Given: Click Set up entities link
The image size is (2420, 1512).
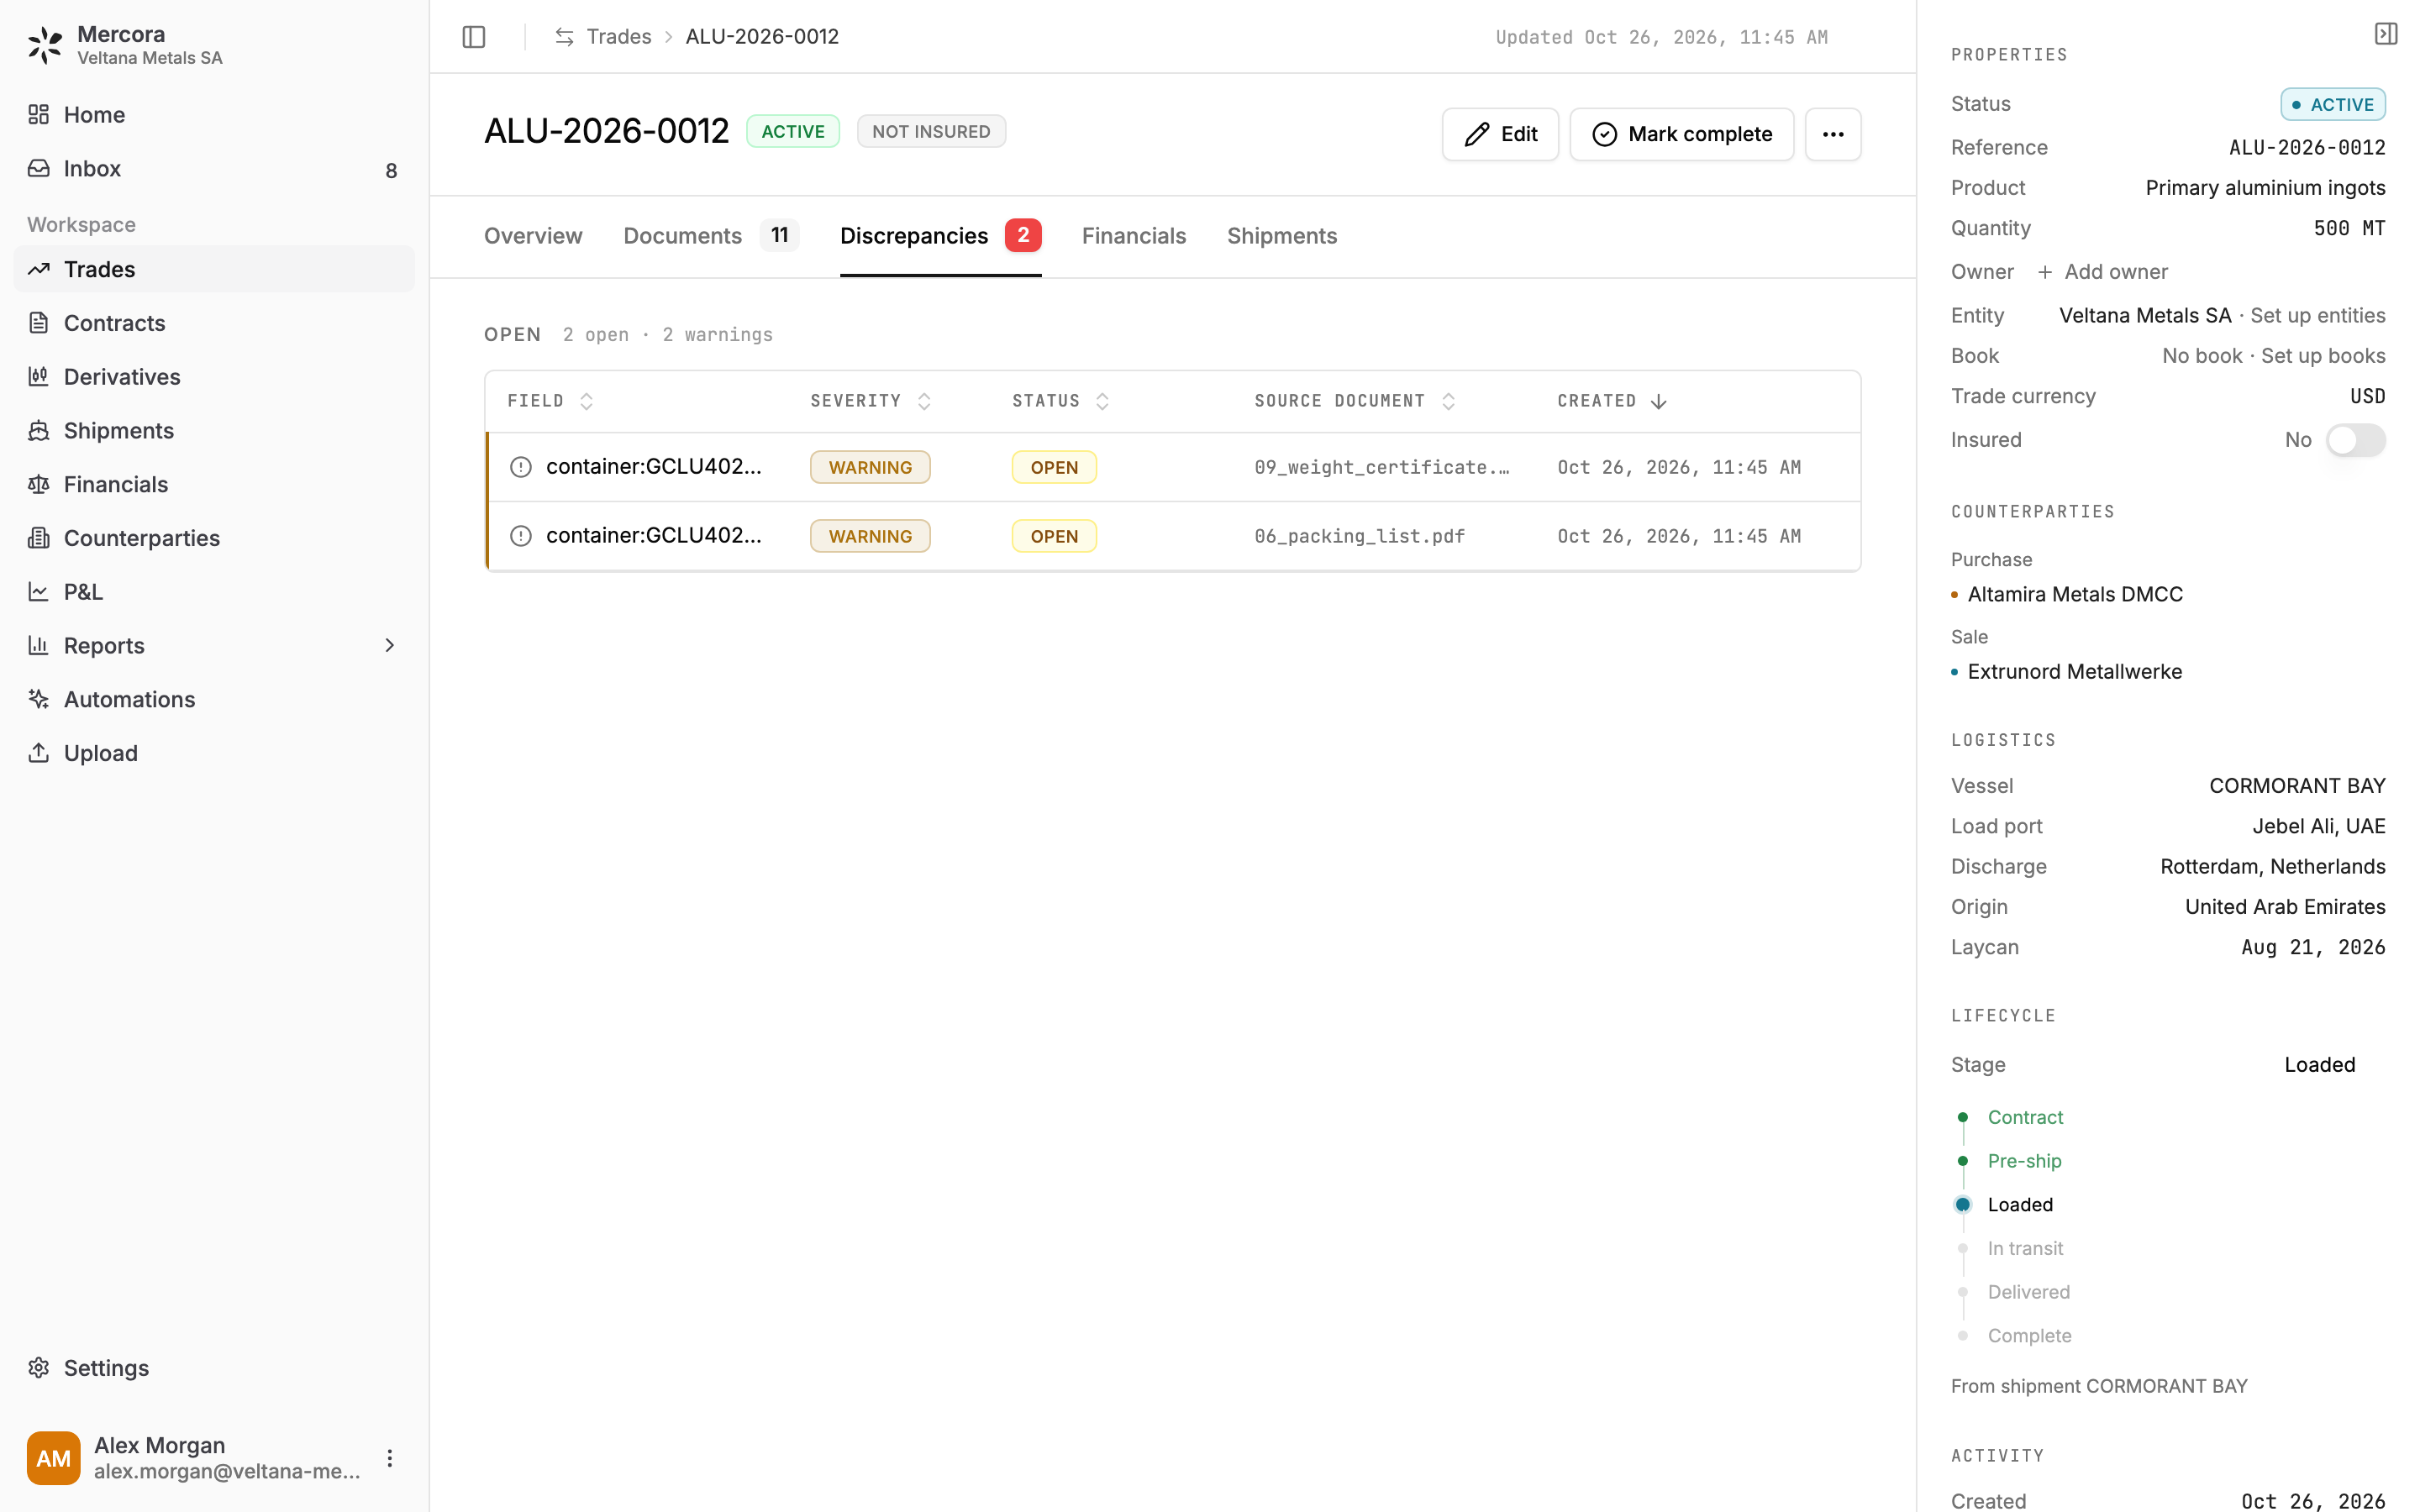Looking at the screenshot, I should click(x=2317, y=315).
